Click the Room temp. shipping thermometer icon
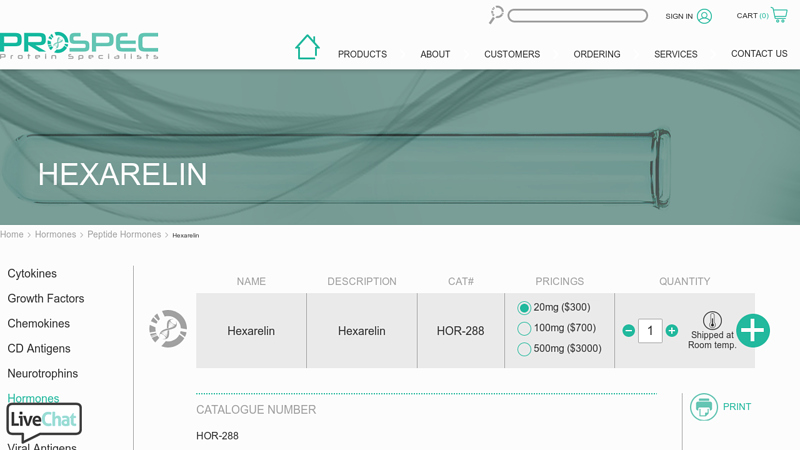The width and height of the screenshot is (800, 450). pos(712,321)
